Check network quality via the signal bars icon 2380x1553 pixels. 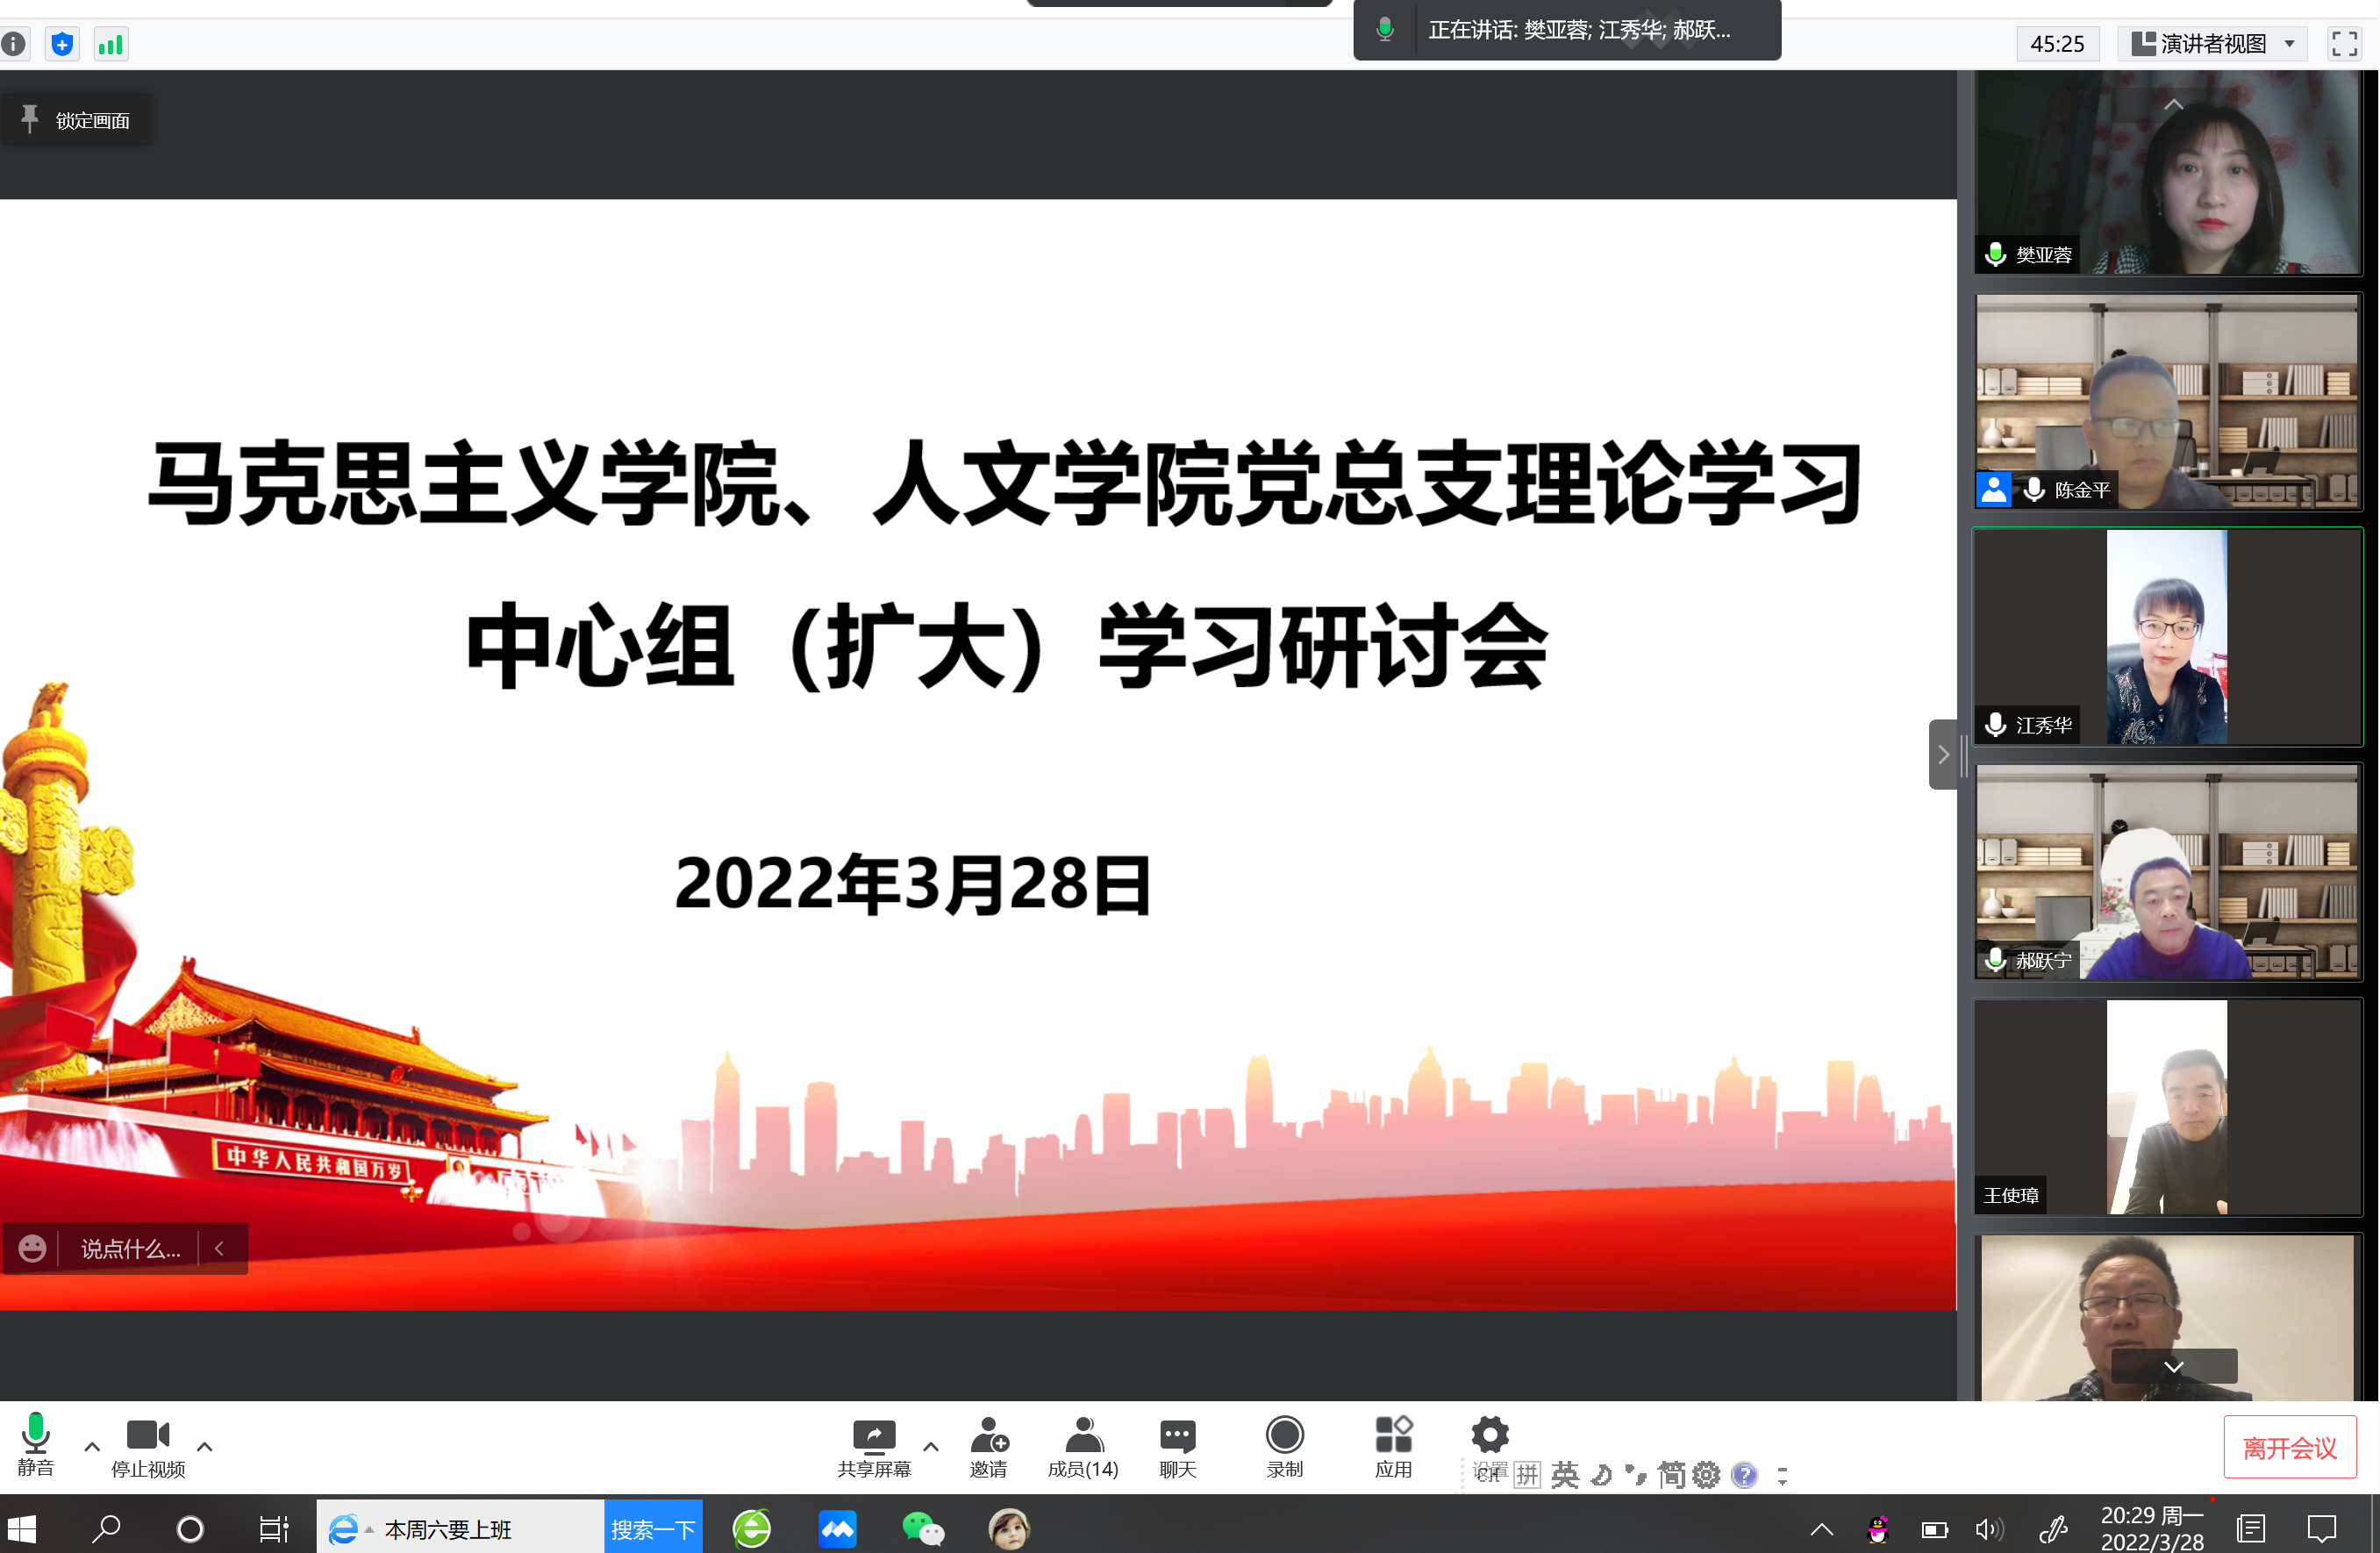(x=110, y=43)
